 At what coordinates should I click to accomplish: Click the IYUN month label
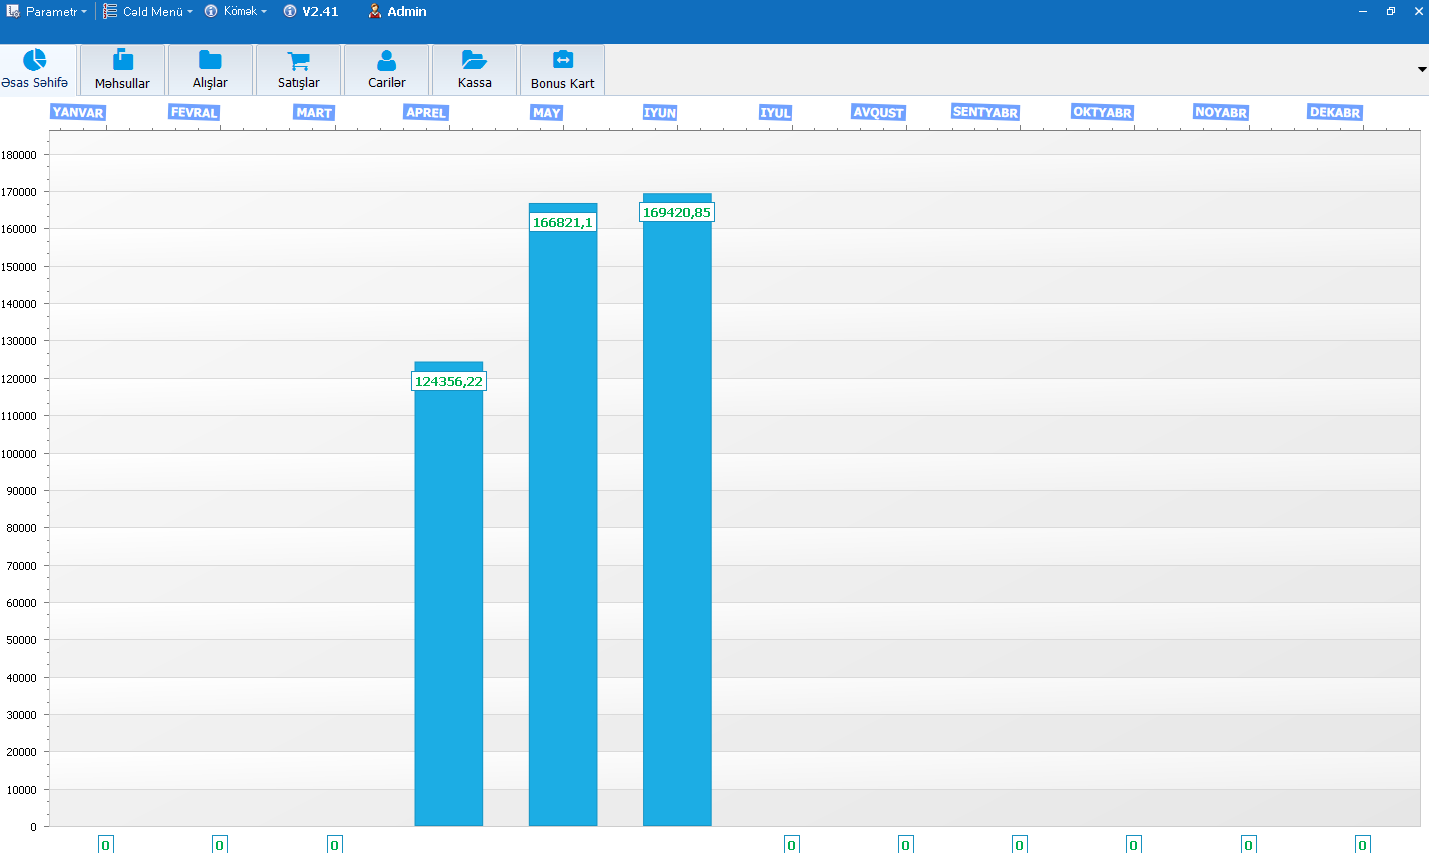tap(660, 112)
